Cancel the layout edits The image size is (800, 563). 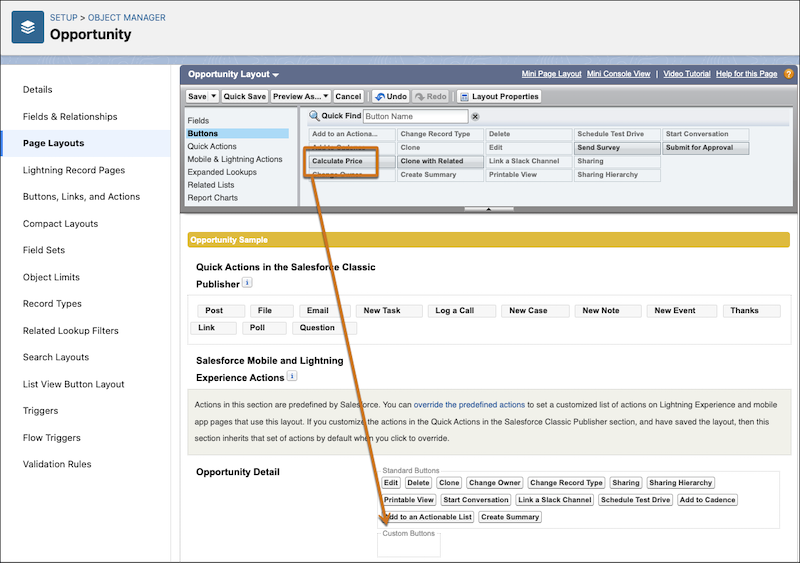point(348,96)
